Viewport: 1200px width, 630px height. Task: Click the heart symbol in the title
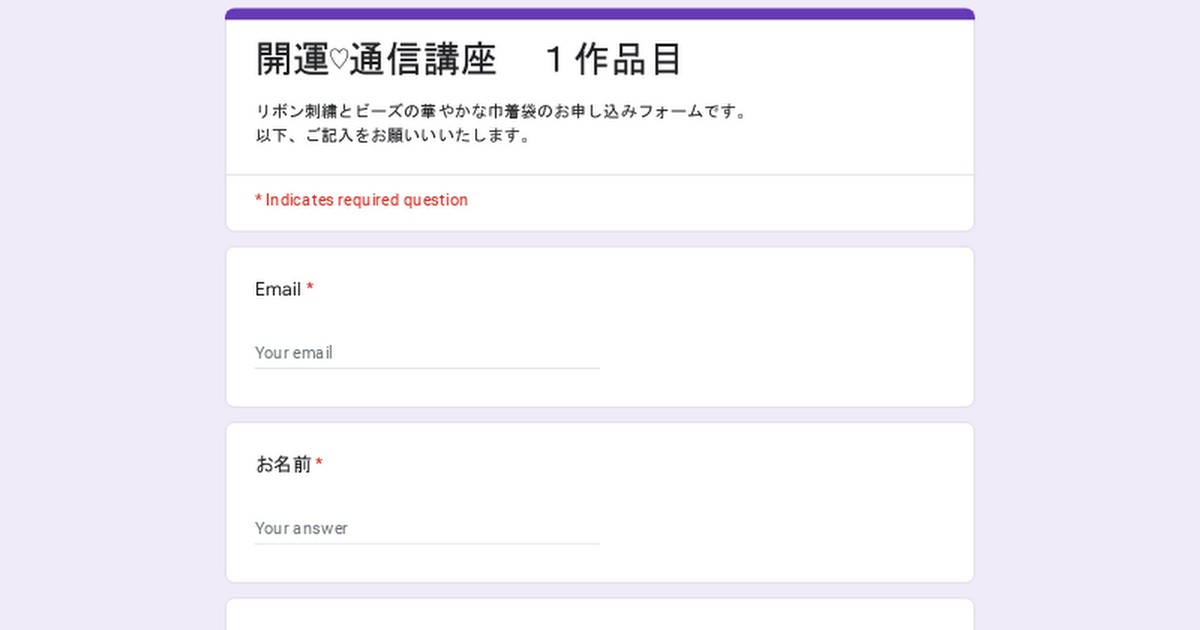(x=338, y=61)
